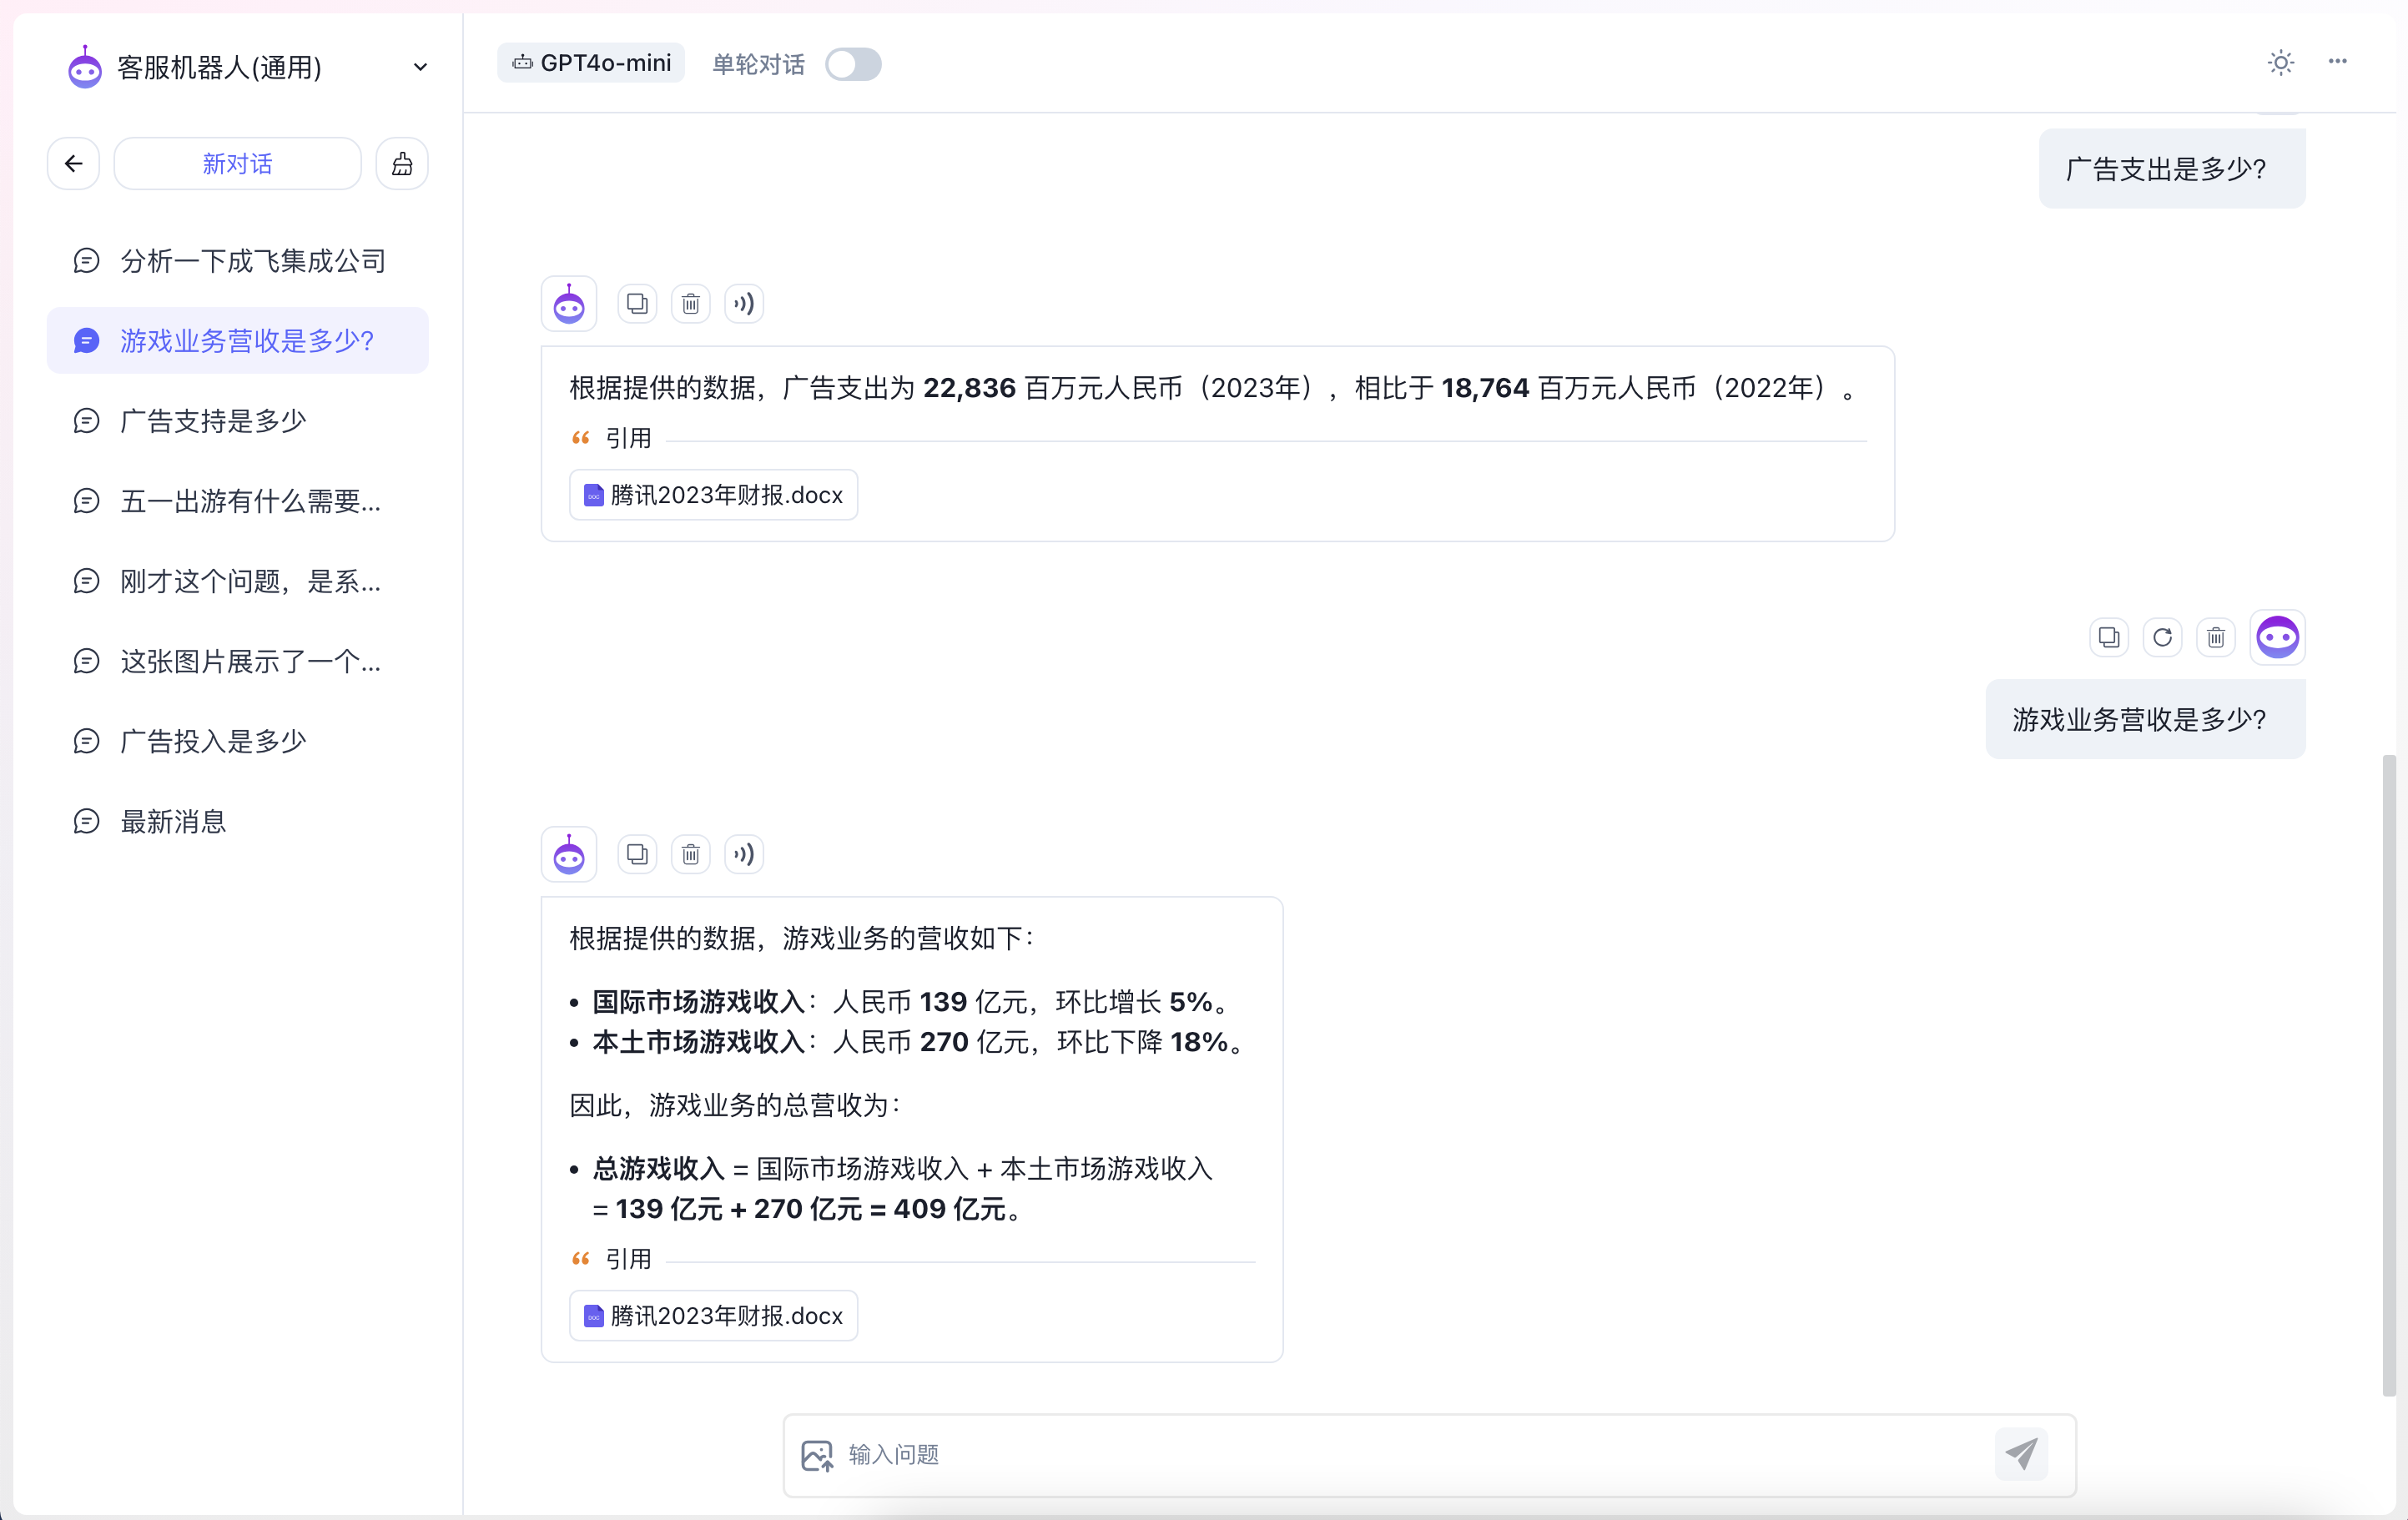Copy the advertising expense answer
This screenshot has height=1520, width=2408.
coord(637,303)
